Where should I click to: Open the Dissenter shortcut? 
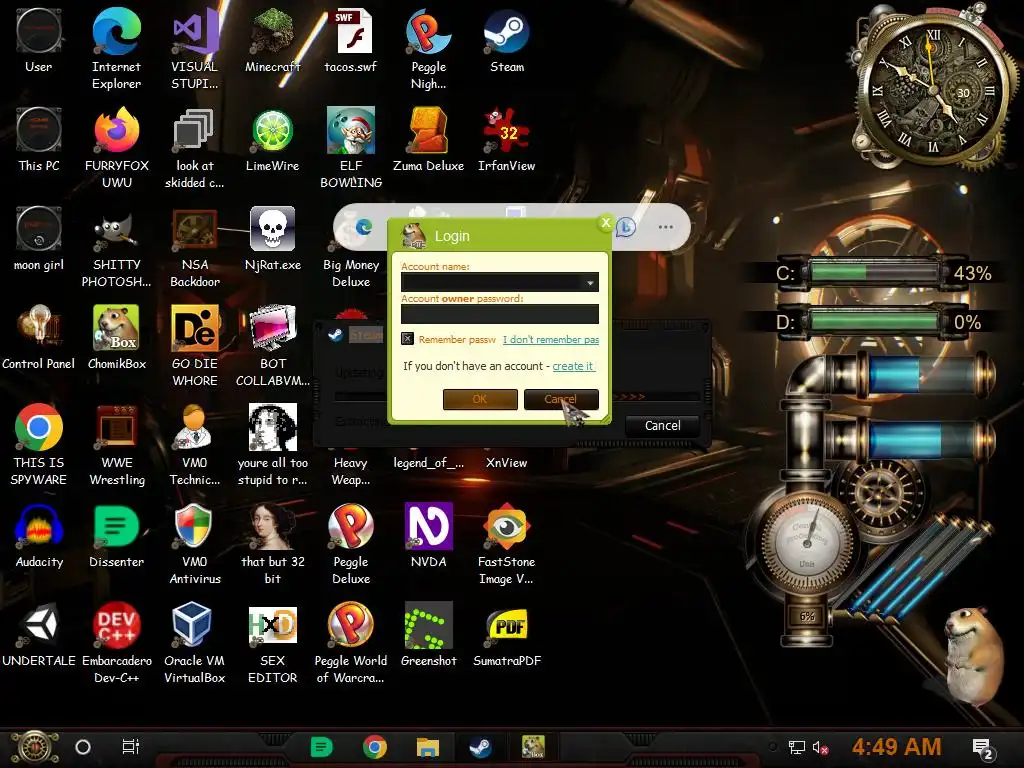pos(116,536)
